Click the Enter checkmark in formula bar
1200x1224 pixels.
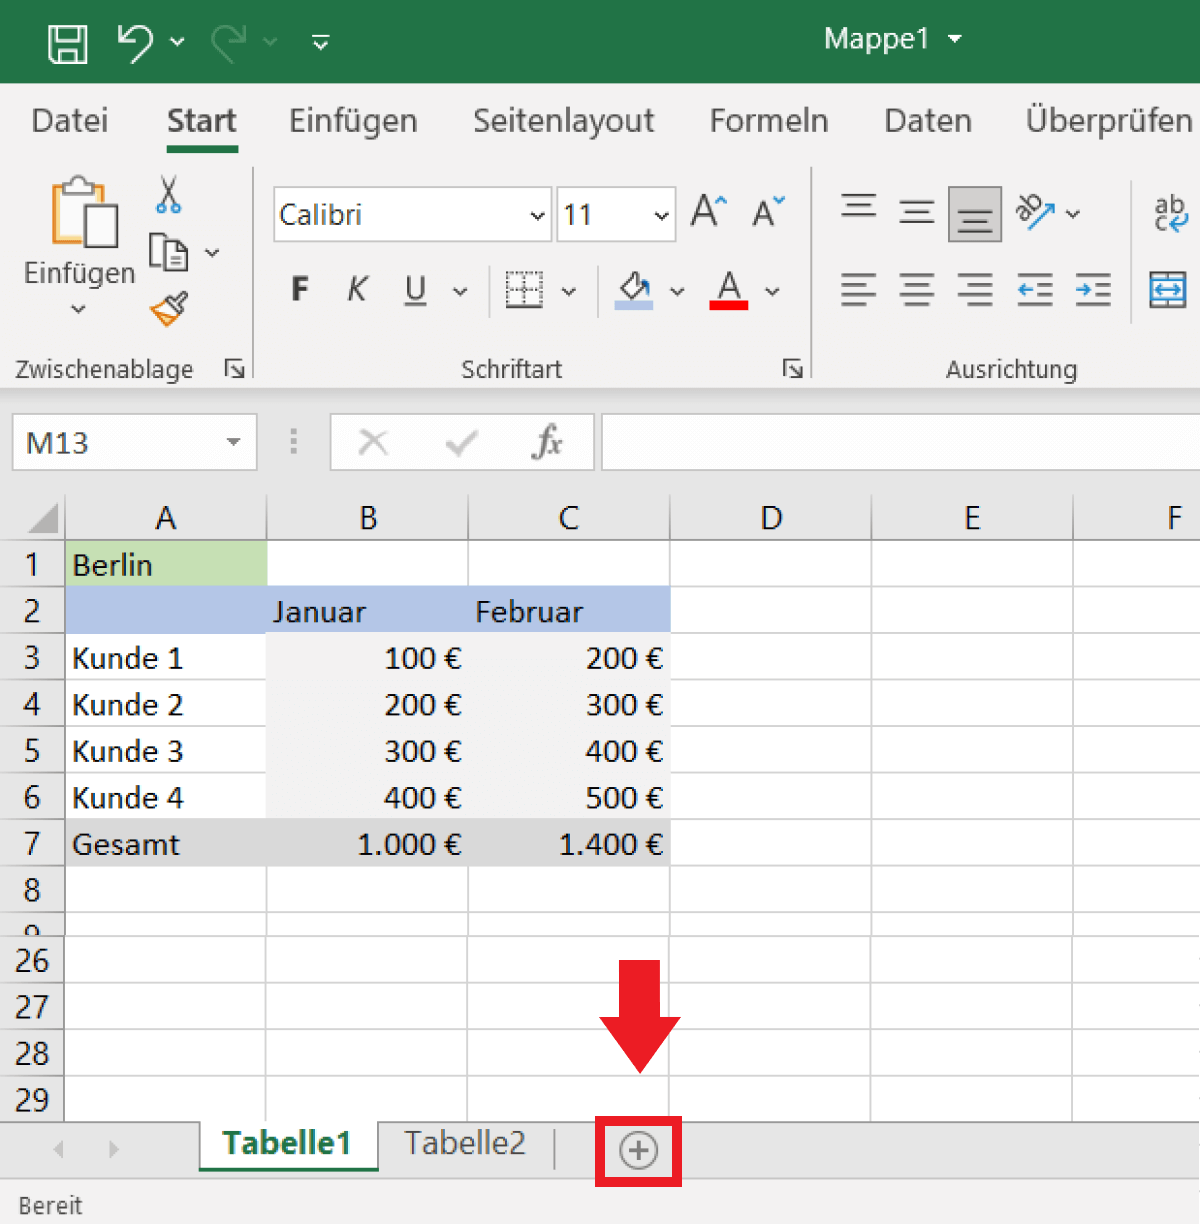[x=461, y=442]
